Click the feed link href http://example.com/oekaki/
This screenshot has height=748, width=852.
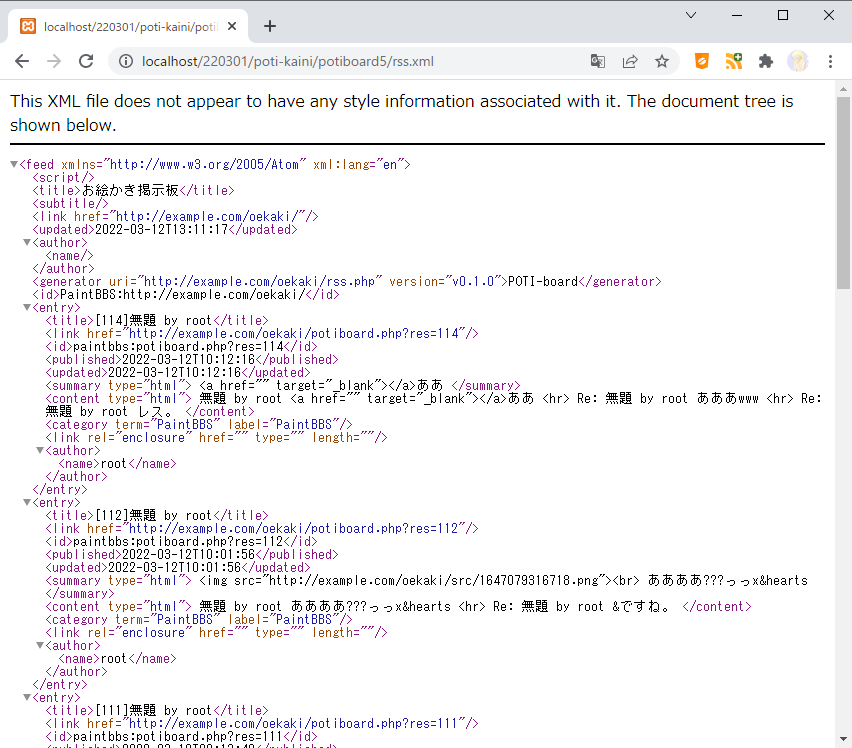207,216
